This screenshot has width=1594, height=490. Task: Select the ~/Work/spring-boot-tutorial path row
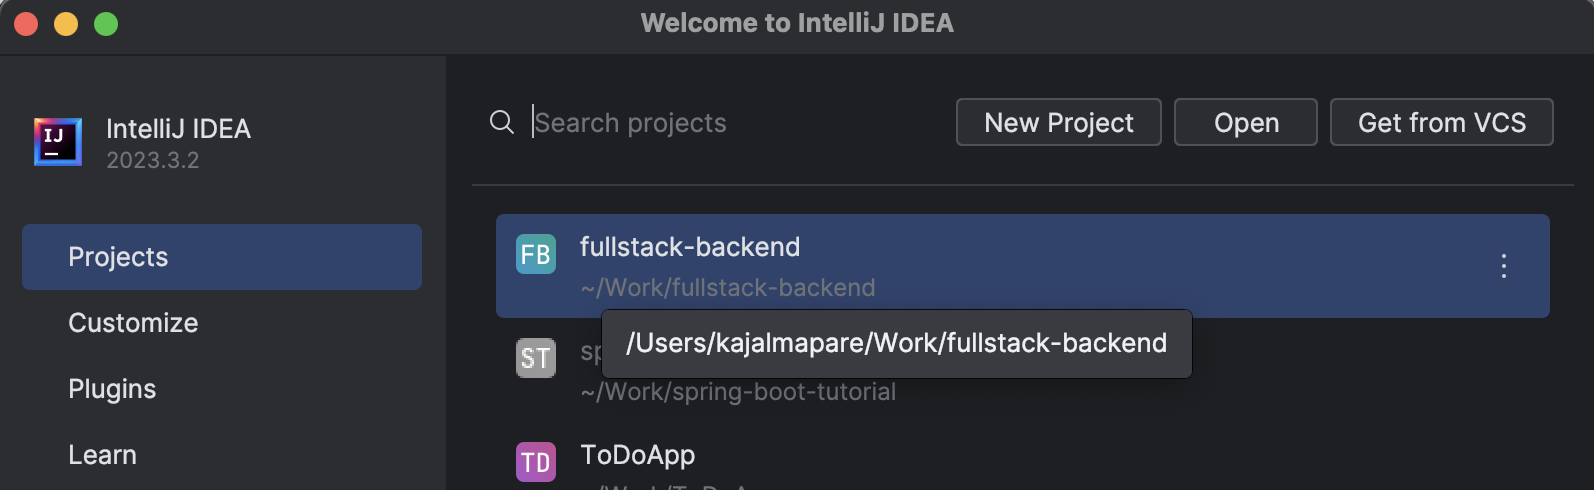(x=738, y=392)
